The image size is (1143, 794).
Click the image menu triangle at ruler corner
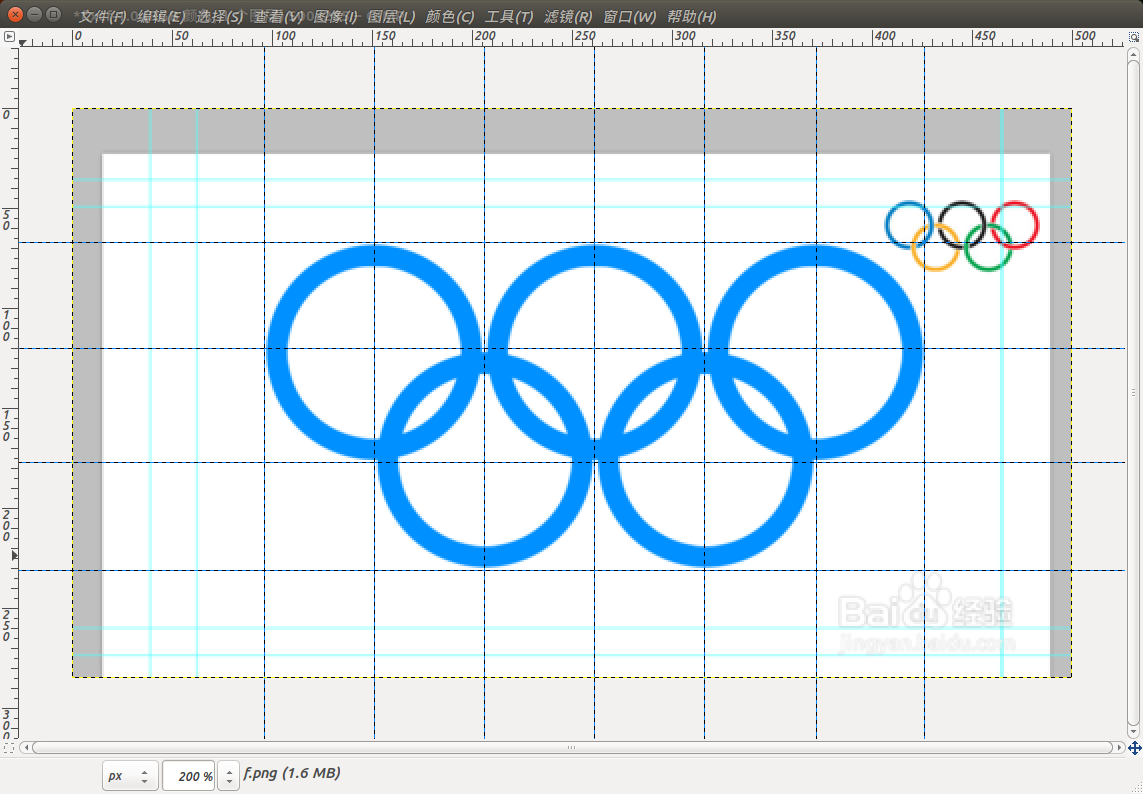pyautogui.click(x=9, y=36)
